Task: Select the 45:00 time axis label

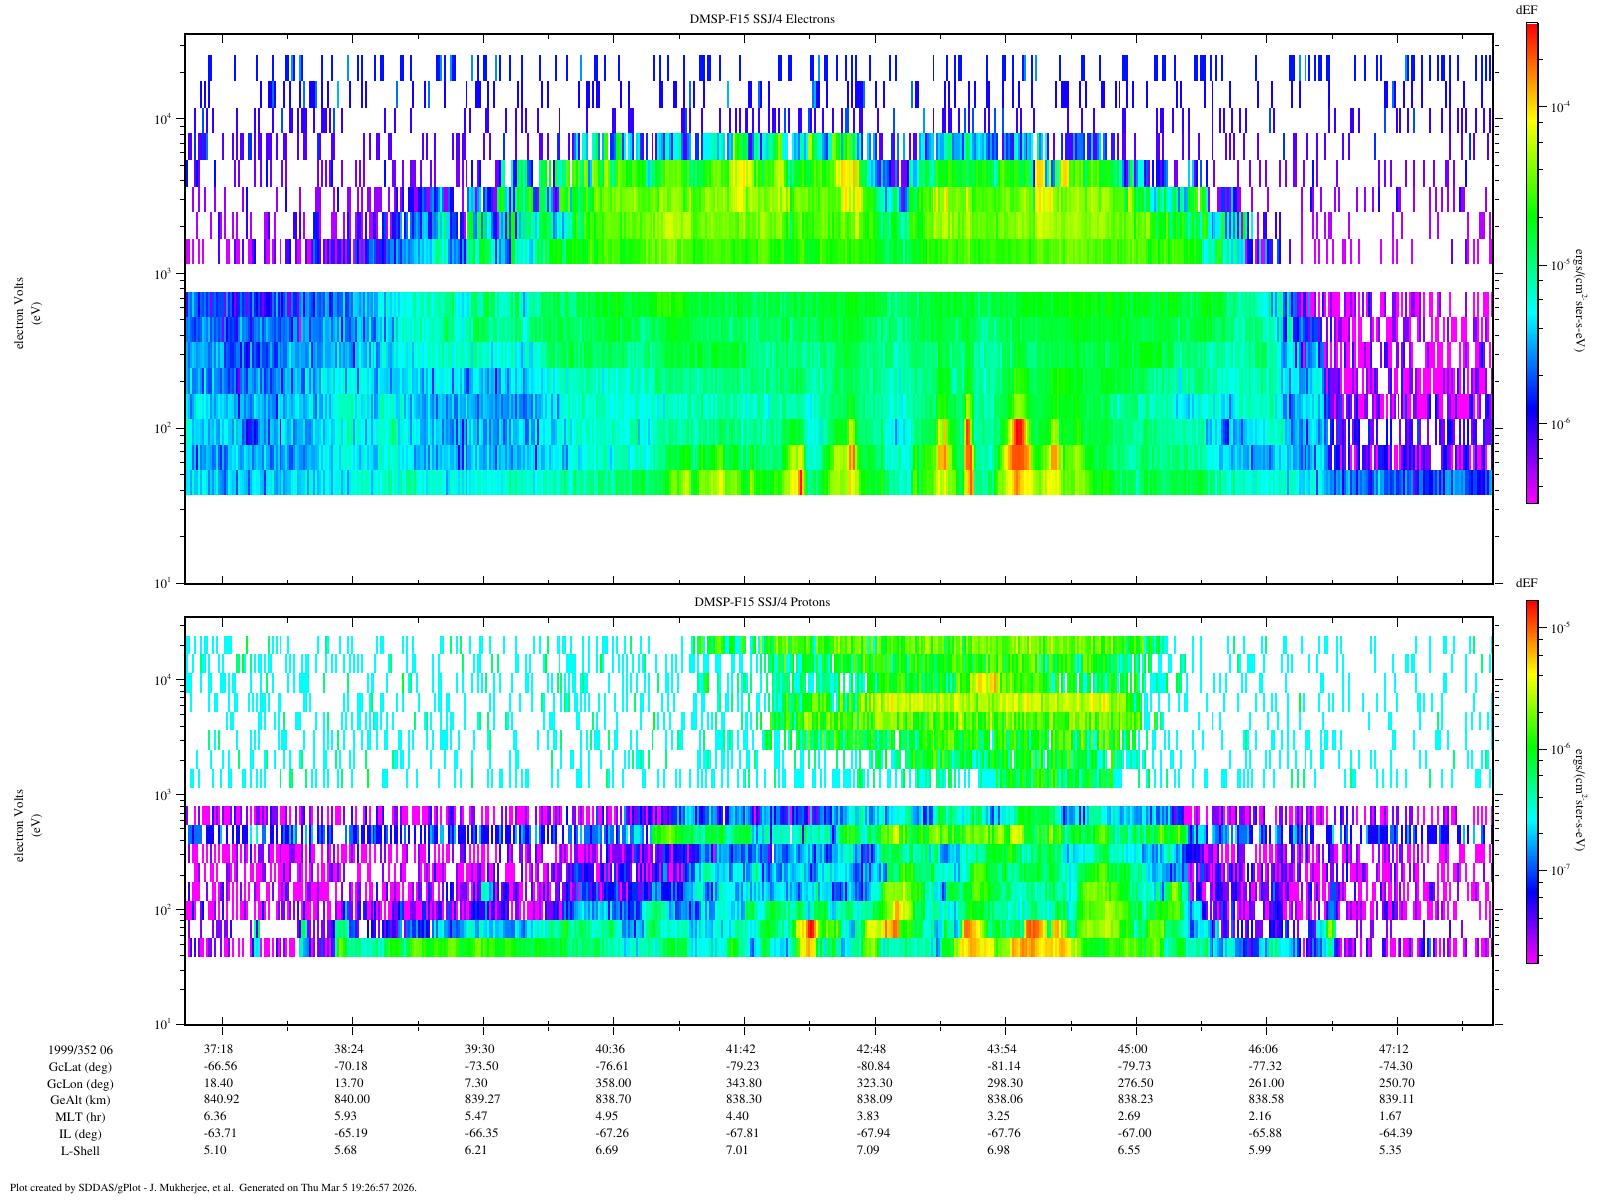Action: click(1135, 1049)
